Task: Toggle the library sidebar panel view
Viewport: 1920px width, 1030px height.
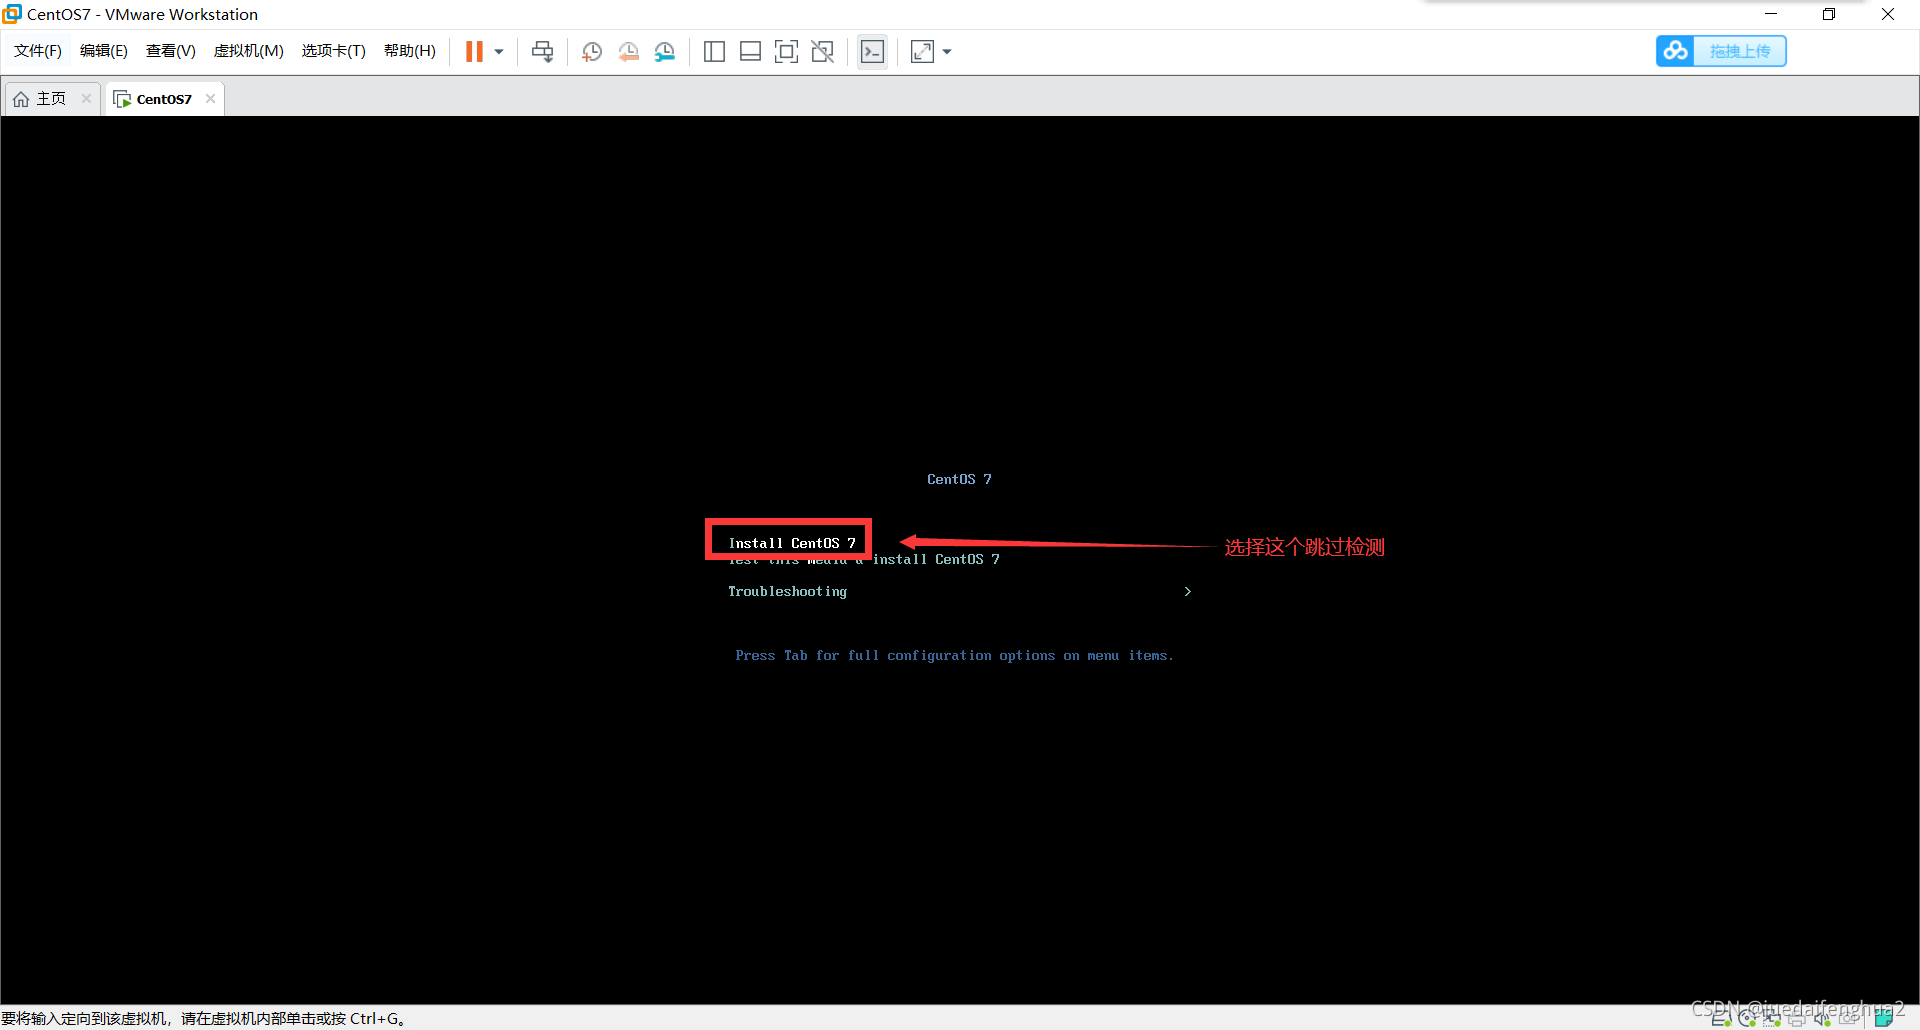Action: click(x=714, y=51)
